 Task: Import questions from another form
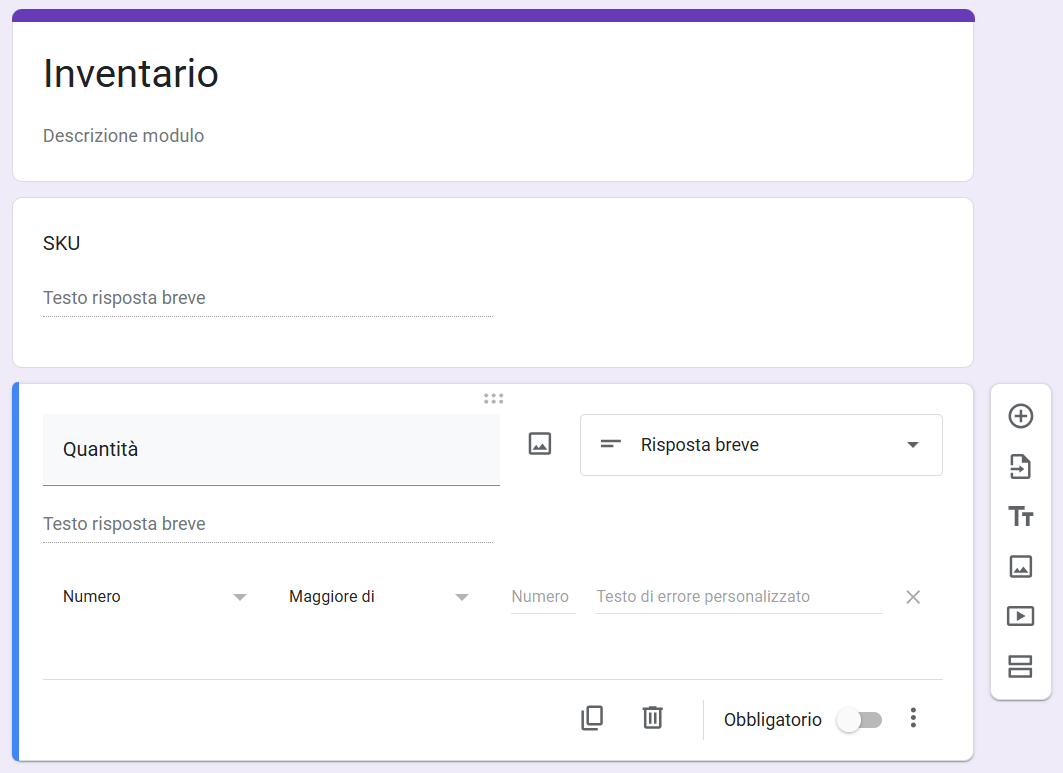coord(1020,466)
